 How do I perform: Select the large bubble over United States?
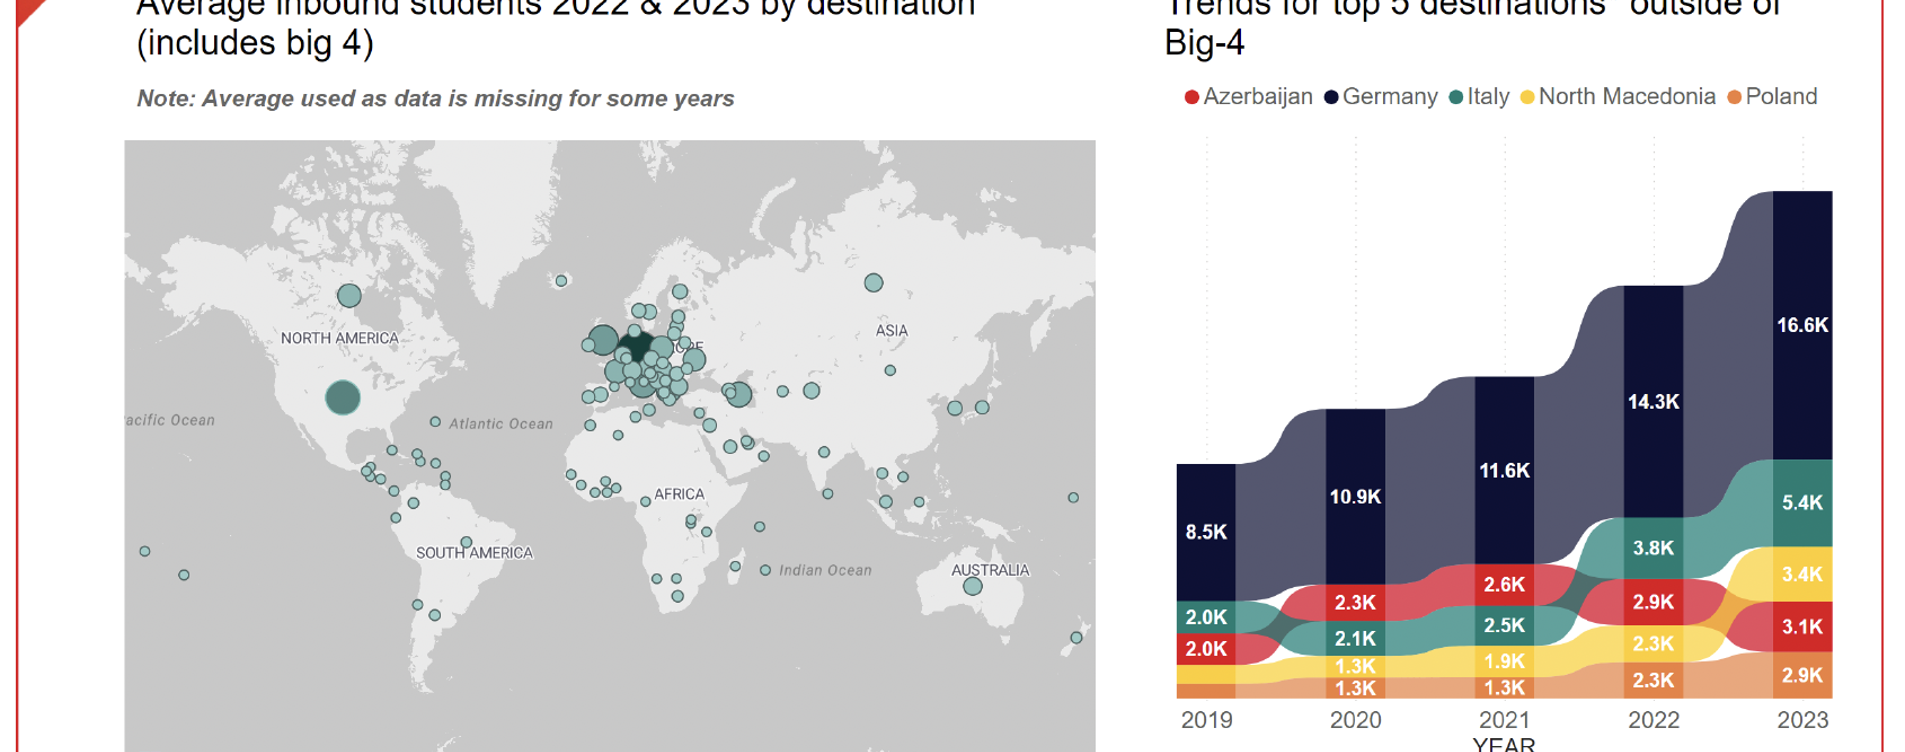point(343,397)
